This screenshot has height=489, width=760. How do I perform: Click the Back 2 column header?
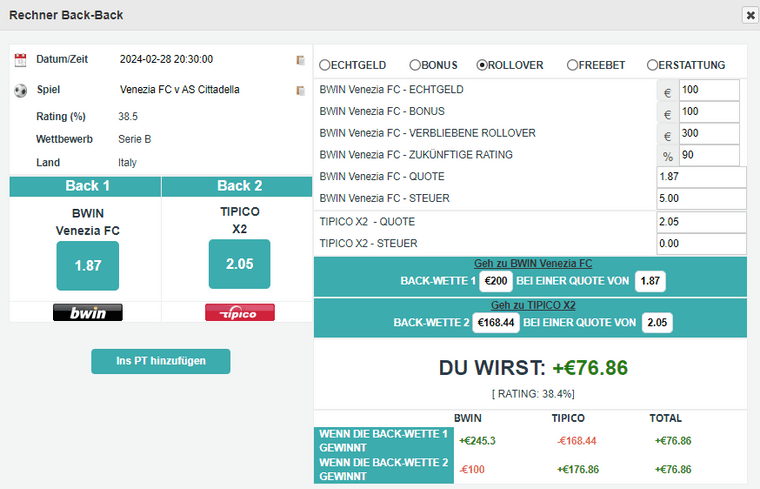tap(237, 187)
